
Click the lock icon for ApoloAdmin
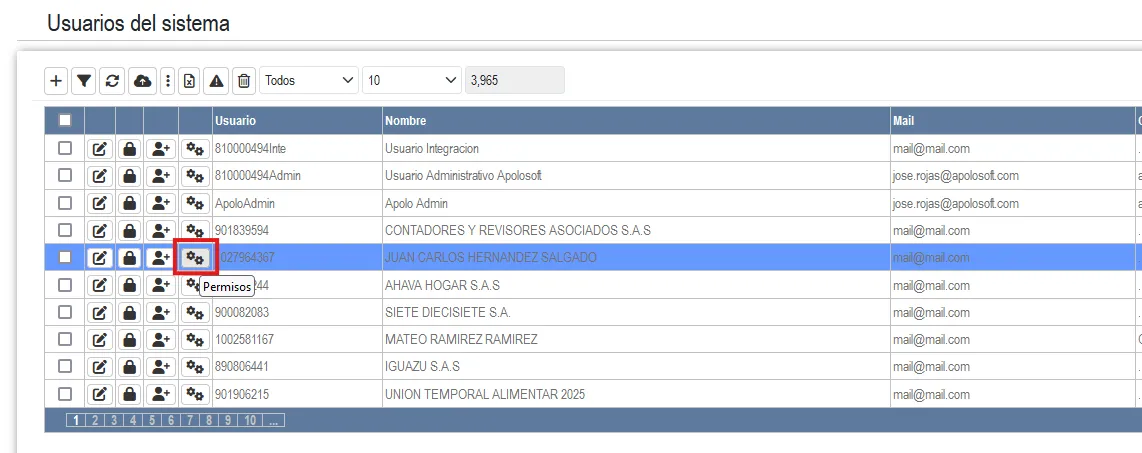pyautogui.click(x=129, y=203)
